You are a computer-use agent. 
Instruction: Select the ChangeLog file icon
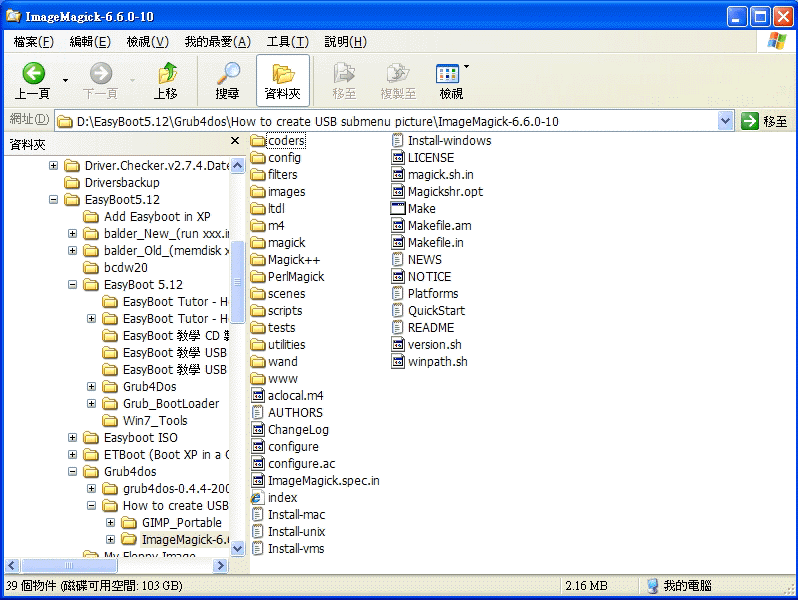(259, 430)
